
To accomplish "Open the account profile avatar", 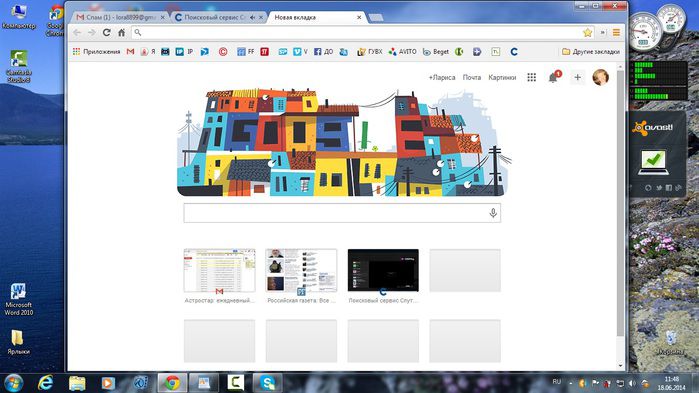I will coord(600,78).
